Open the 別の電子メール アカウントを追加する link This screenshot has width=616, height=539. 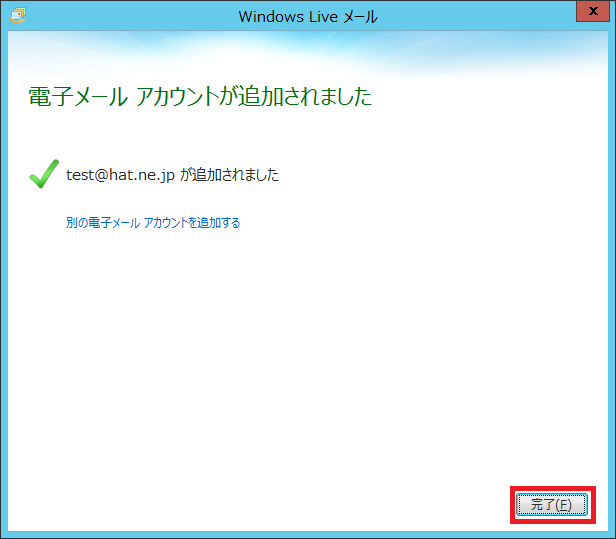tap(153, 223)
